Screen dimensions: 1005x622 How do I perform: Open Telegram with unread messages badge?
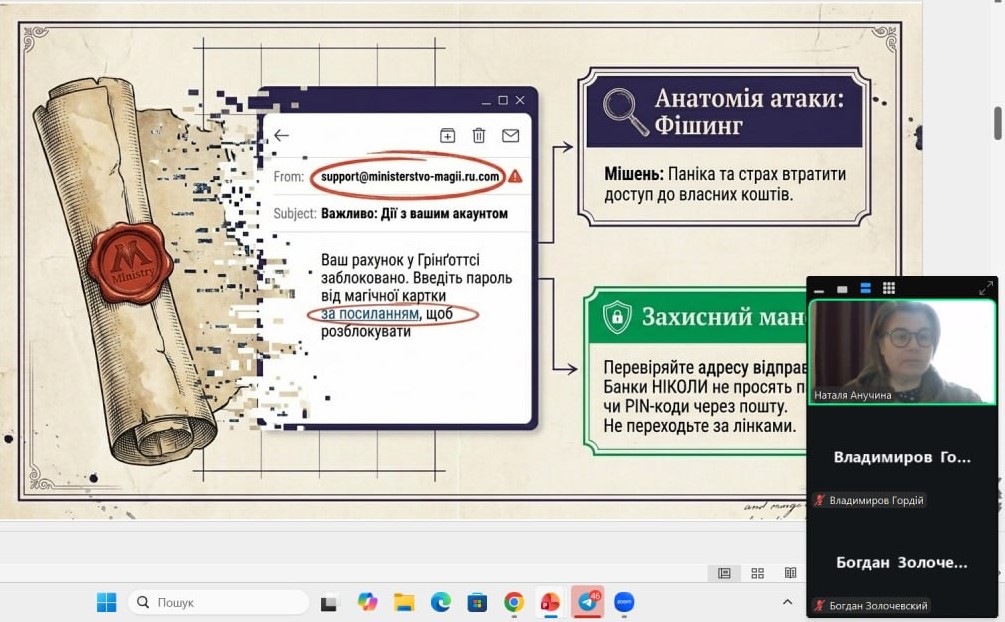pos(587,602)
